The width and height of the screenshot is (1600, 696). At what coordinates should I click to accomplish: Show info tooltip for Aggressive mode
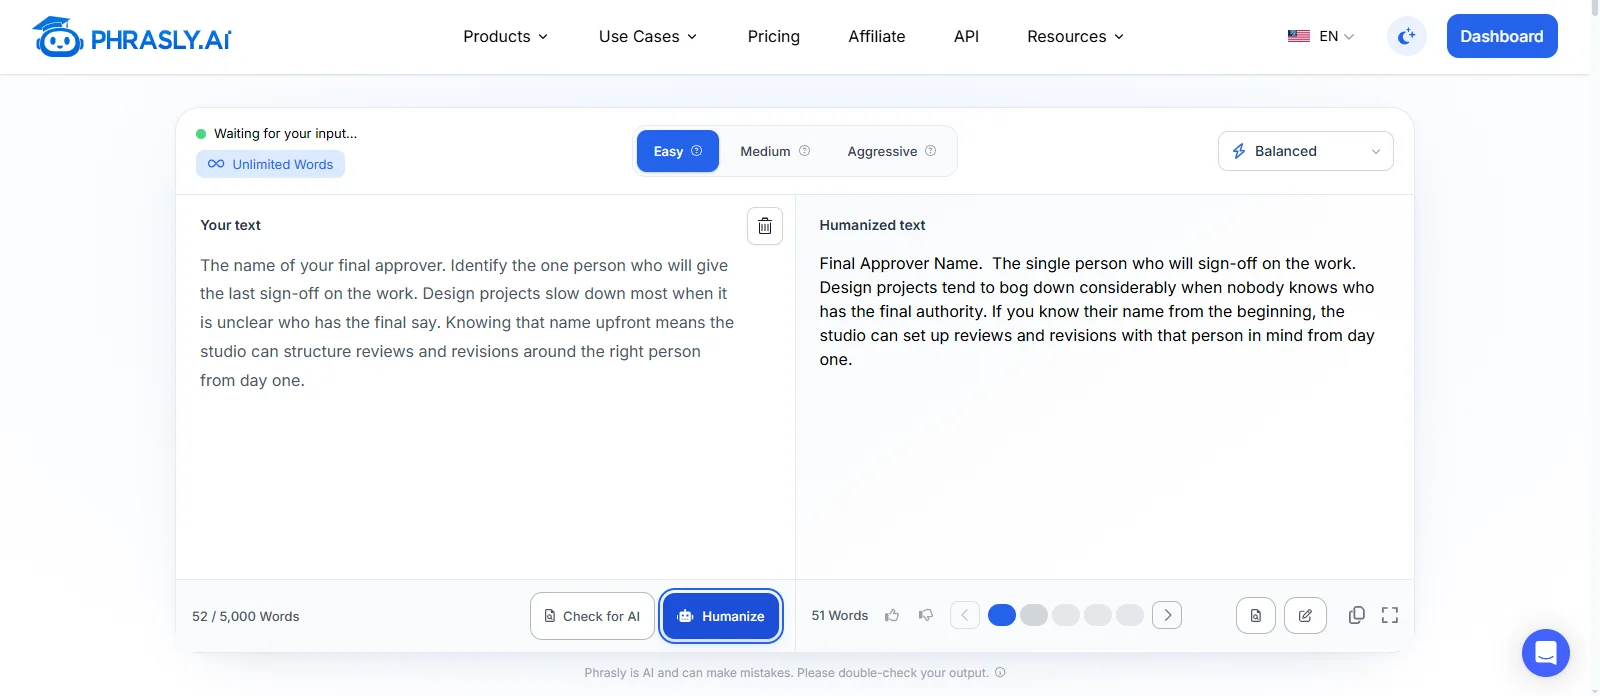click(930, 151)
